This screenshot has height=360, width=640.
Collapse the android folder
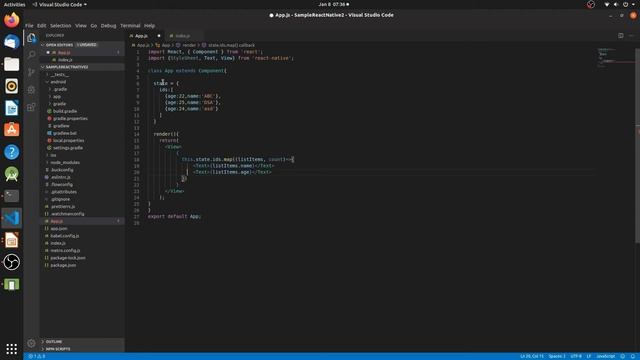pos(58,82)
